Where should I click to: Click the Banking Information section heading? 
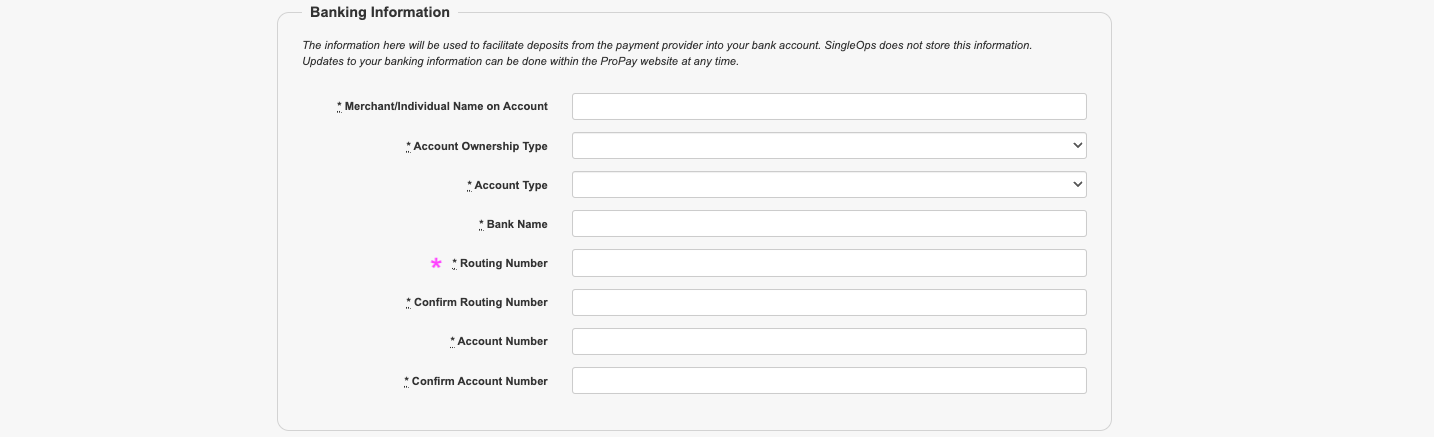pyautogui.click(x=380, y=12)
